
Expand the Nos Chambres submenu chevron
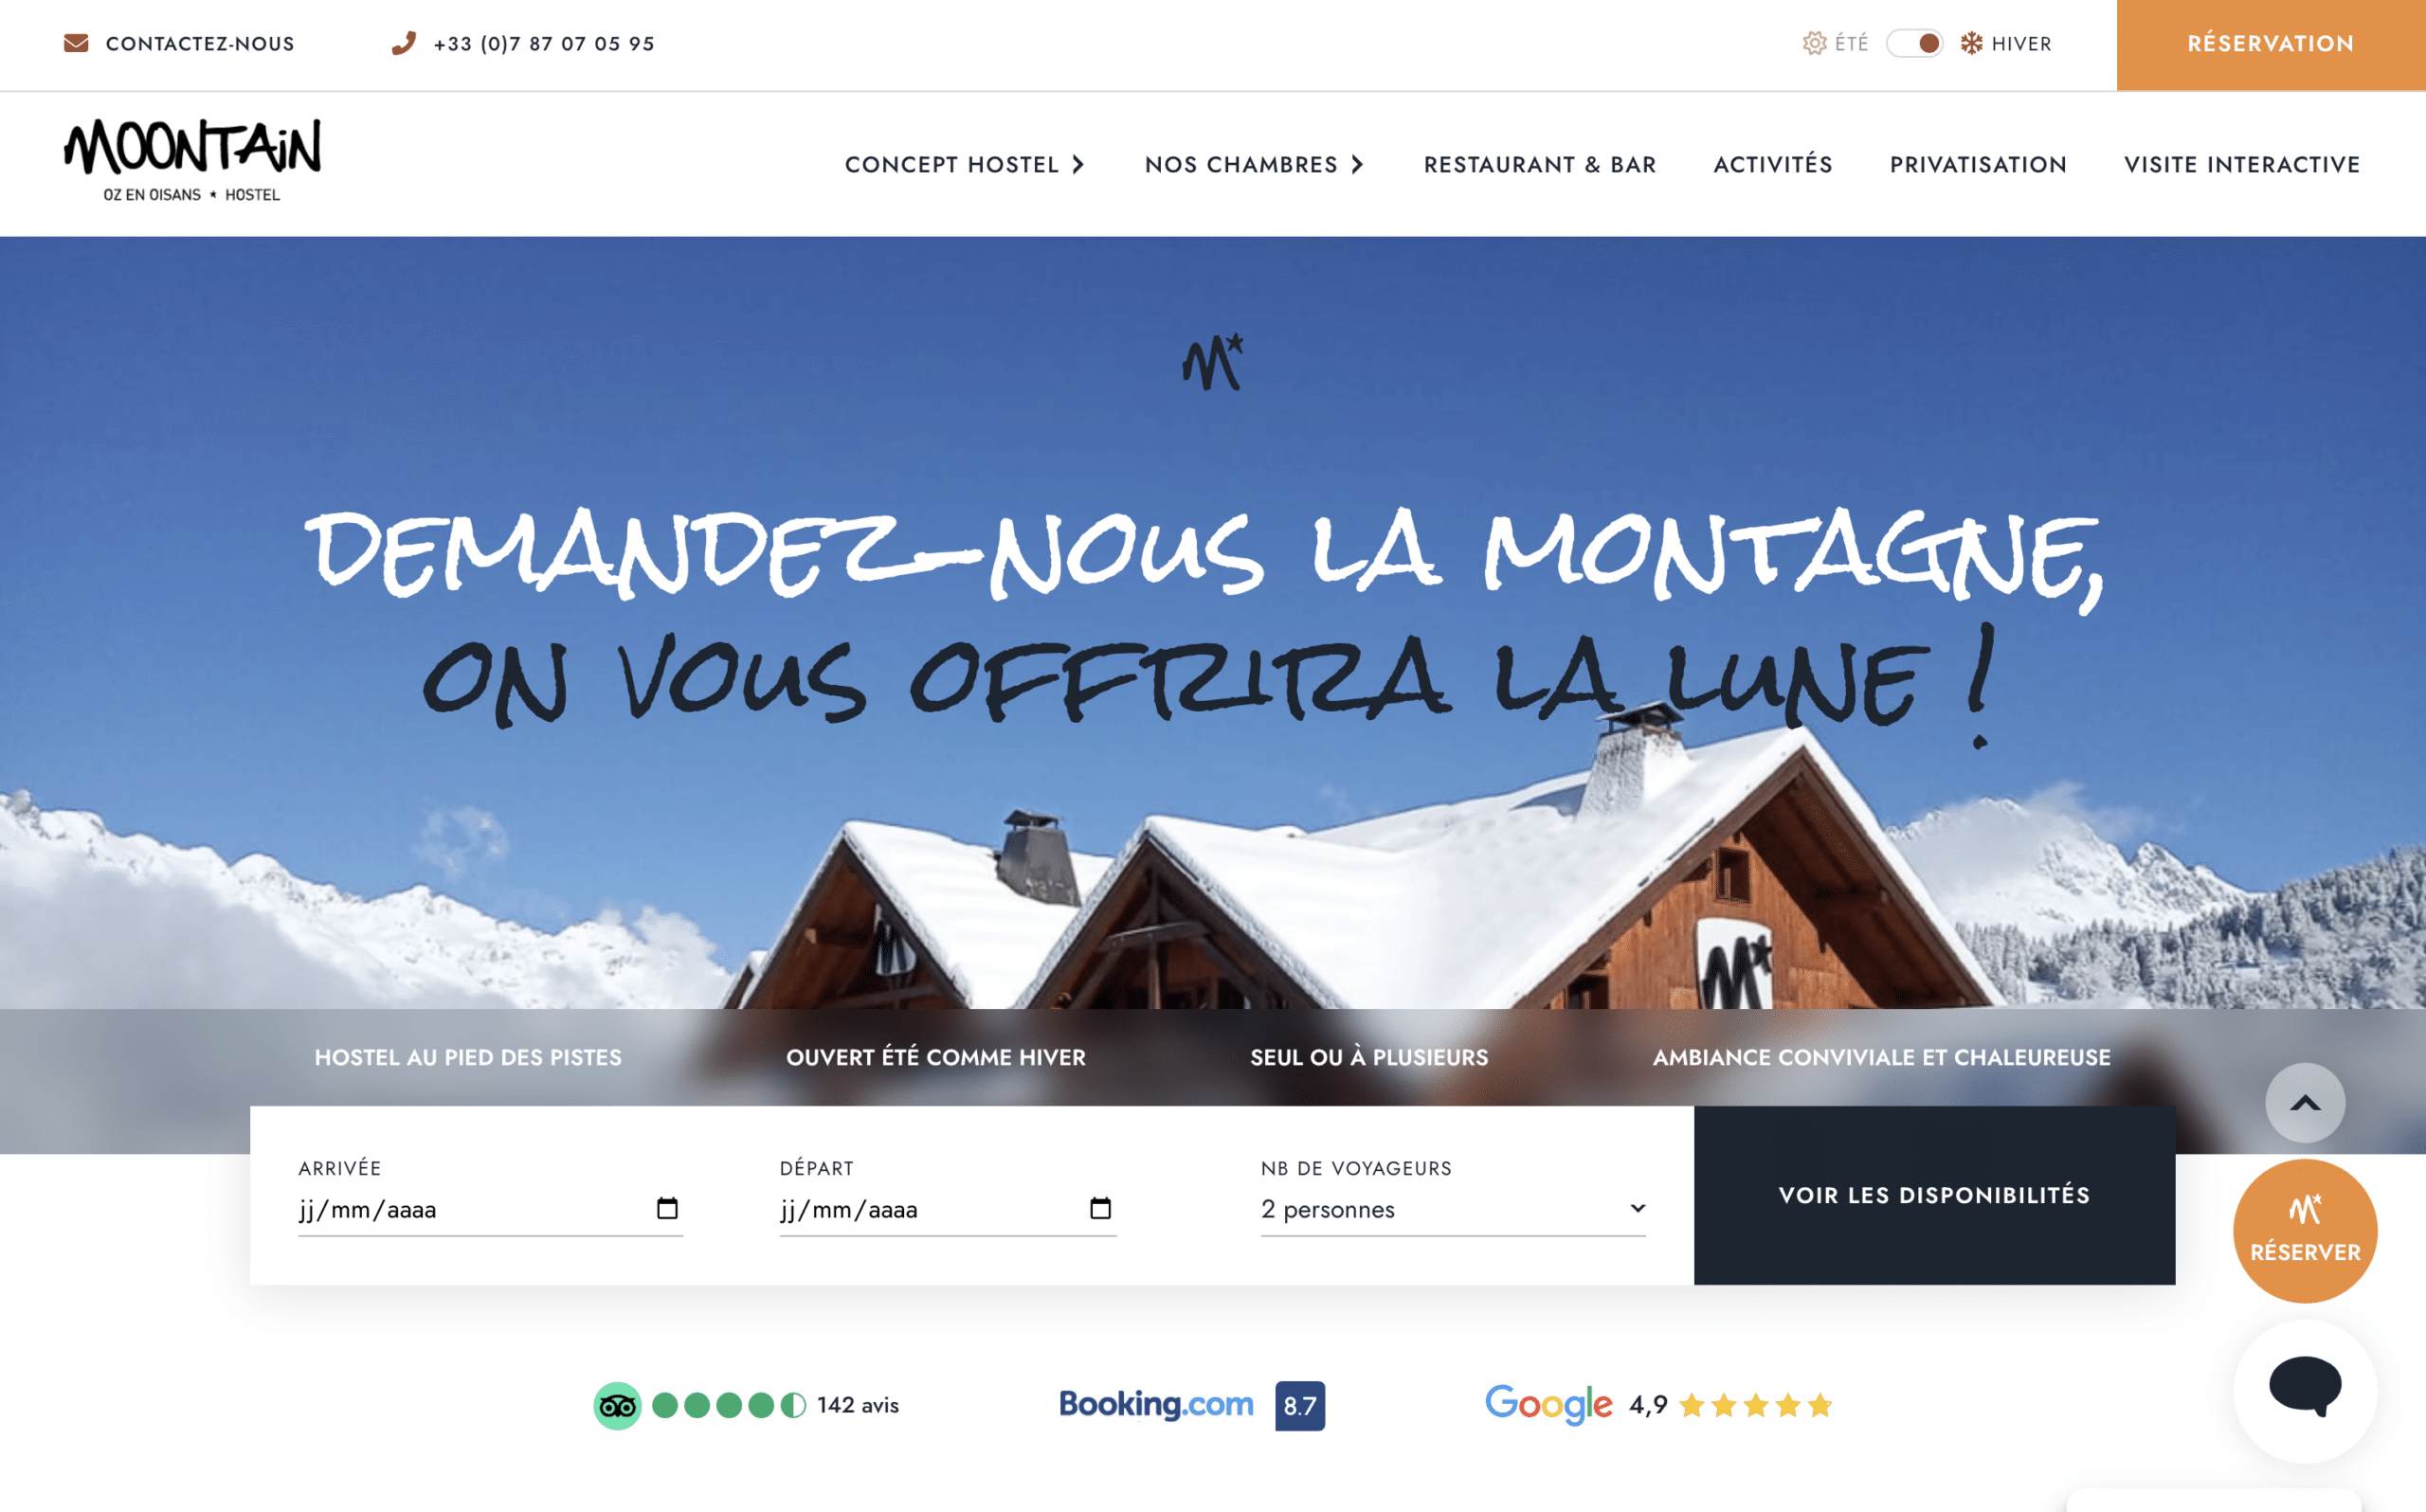pyautogui.click(x=1357, y=164)
